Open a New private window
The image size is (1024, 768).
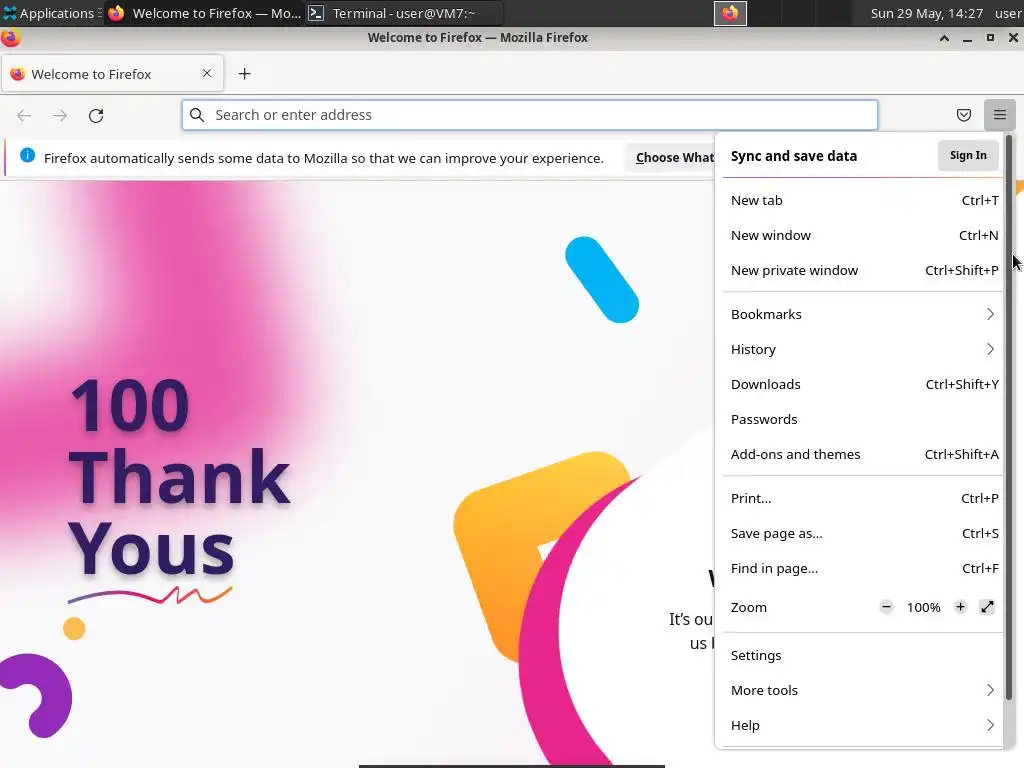tap(862, 270)
